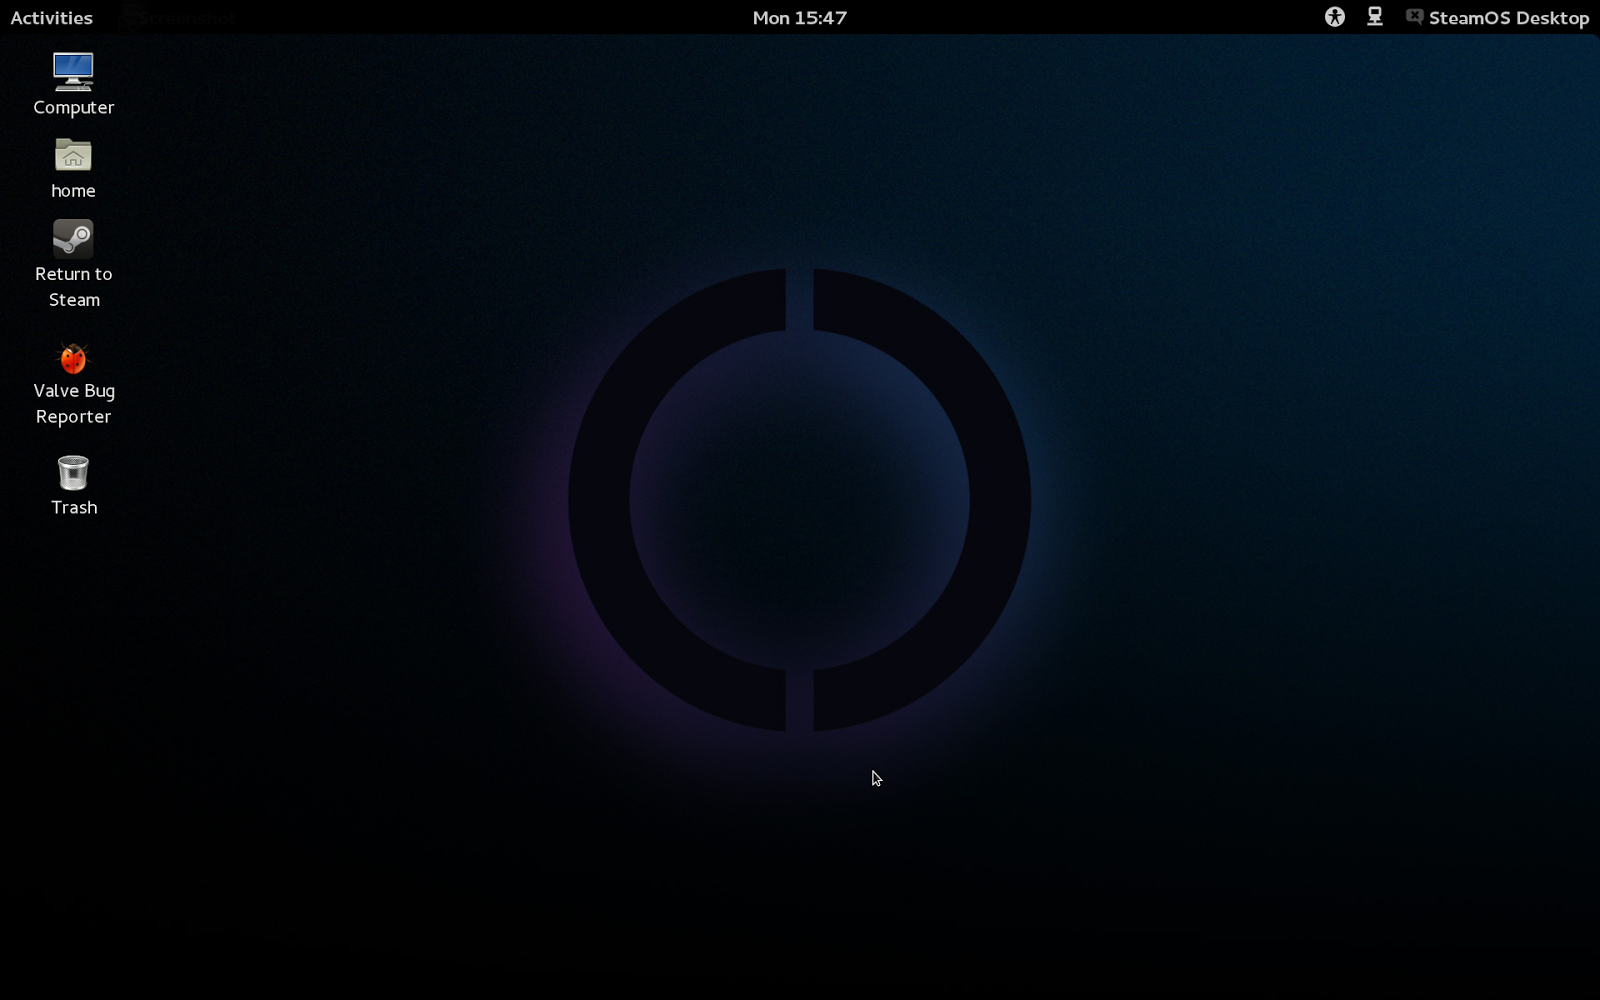Open the Screenshot application menu
This screenshot has width=1600, height=1000.
[180, 17]
